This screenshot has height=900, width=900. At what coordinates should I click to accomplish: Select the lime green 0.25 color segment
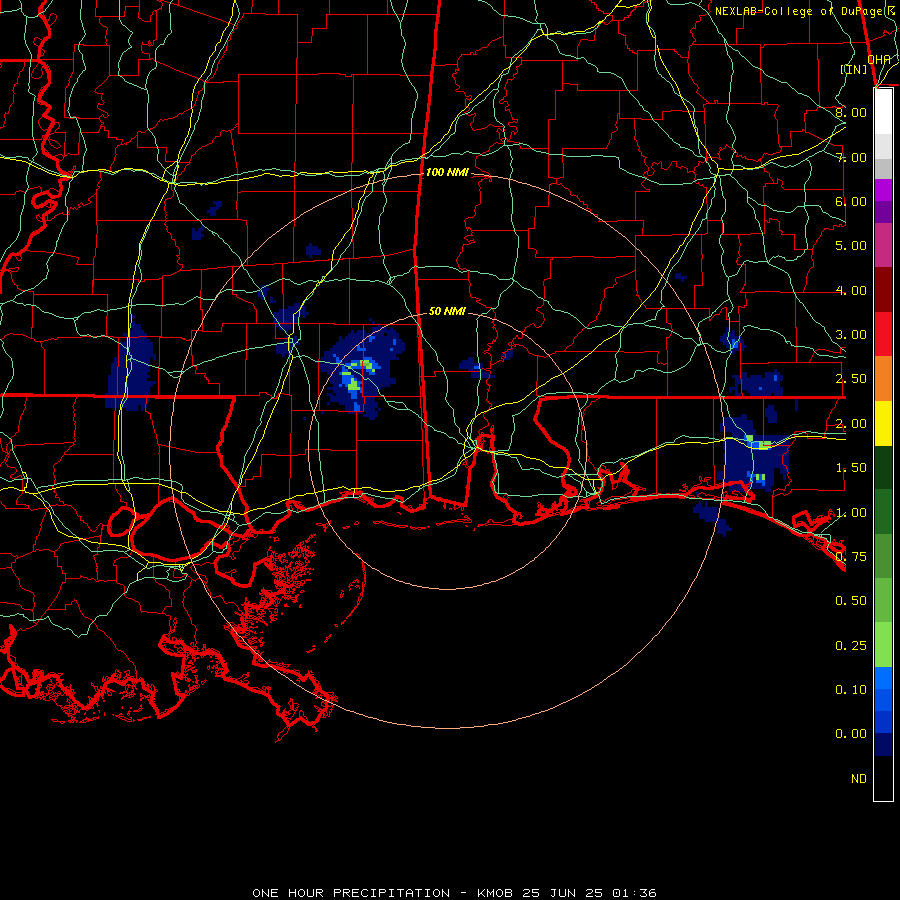pyautogui.click(x=883, y=645)
